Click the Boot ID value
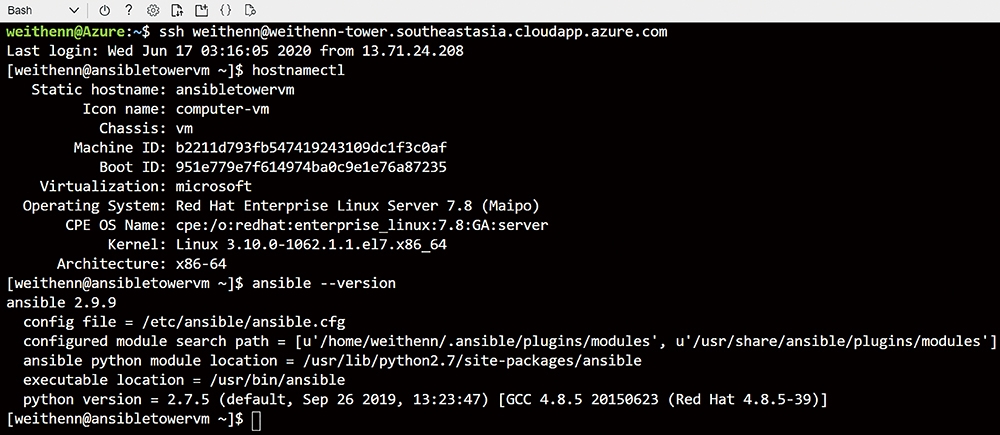1000x435 pixels. click(x=311, y=167)
